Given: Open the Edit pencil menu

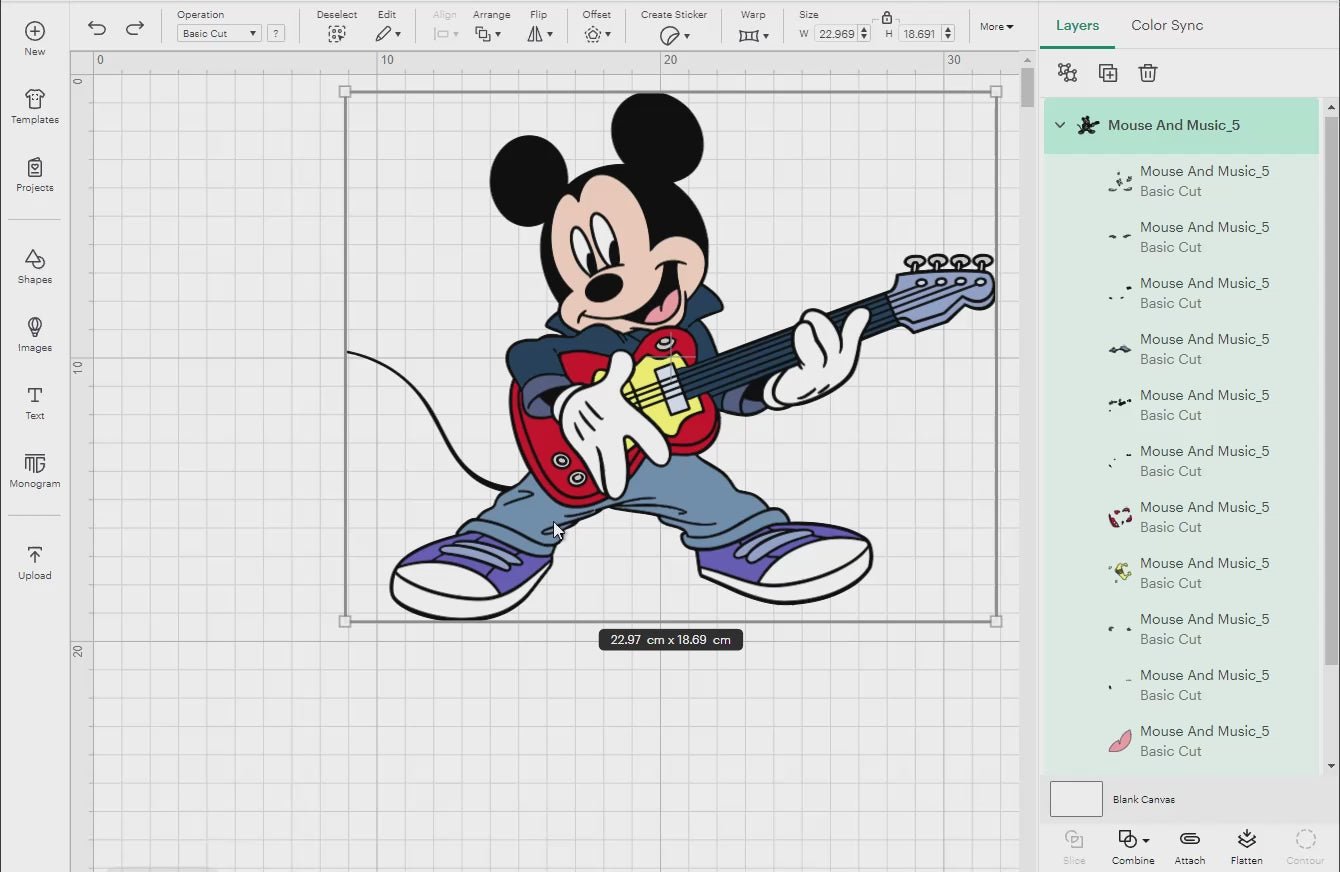Looking at the screenshot, I should 387,34.
